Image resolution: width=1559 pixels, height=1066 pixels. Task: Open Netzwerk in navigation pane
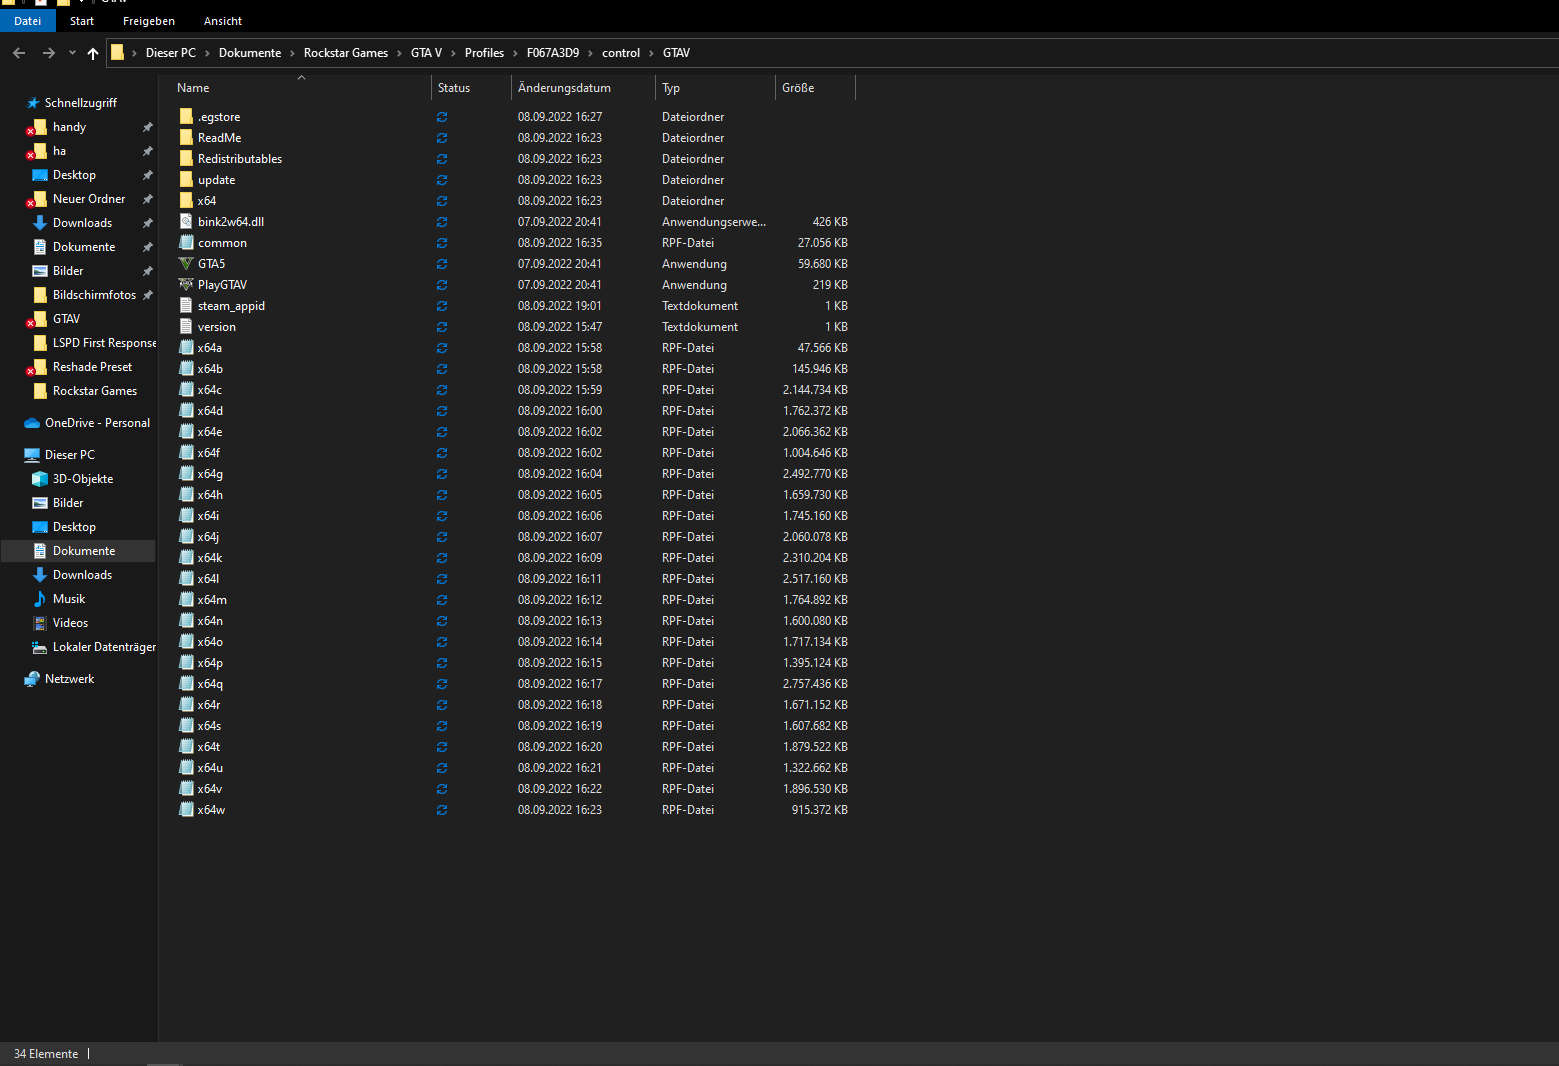(69, 679)
